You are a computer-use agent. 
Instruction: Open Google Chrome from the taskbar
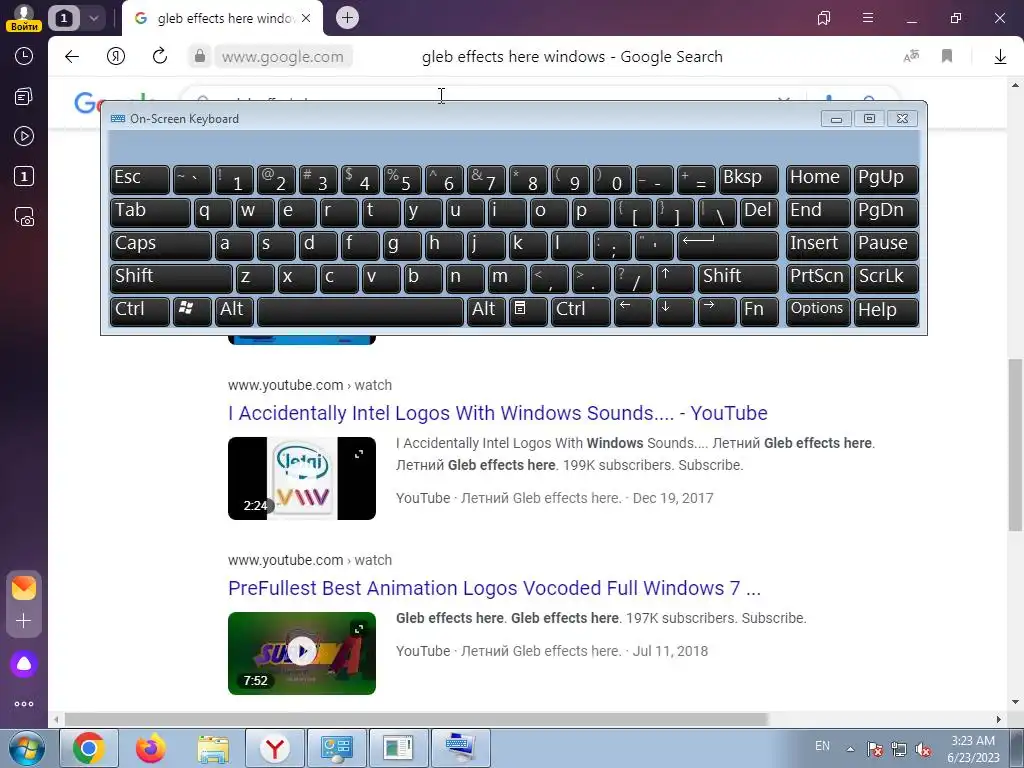89,748
